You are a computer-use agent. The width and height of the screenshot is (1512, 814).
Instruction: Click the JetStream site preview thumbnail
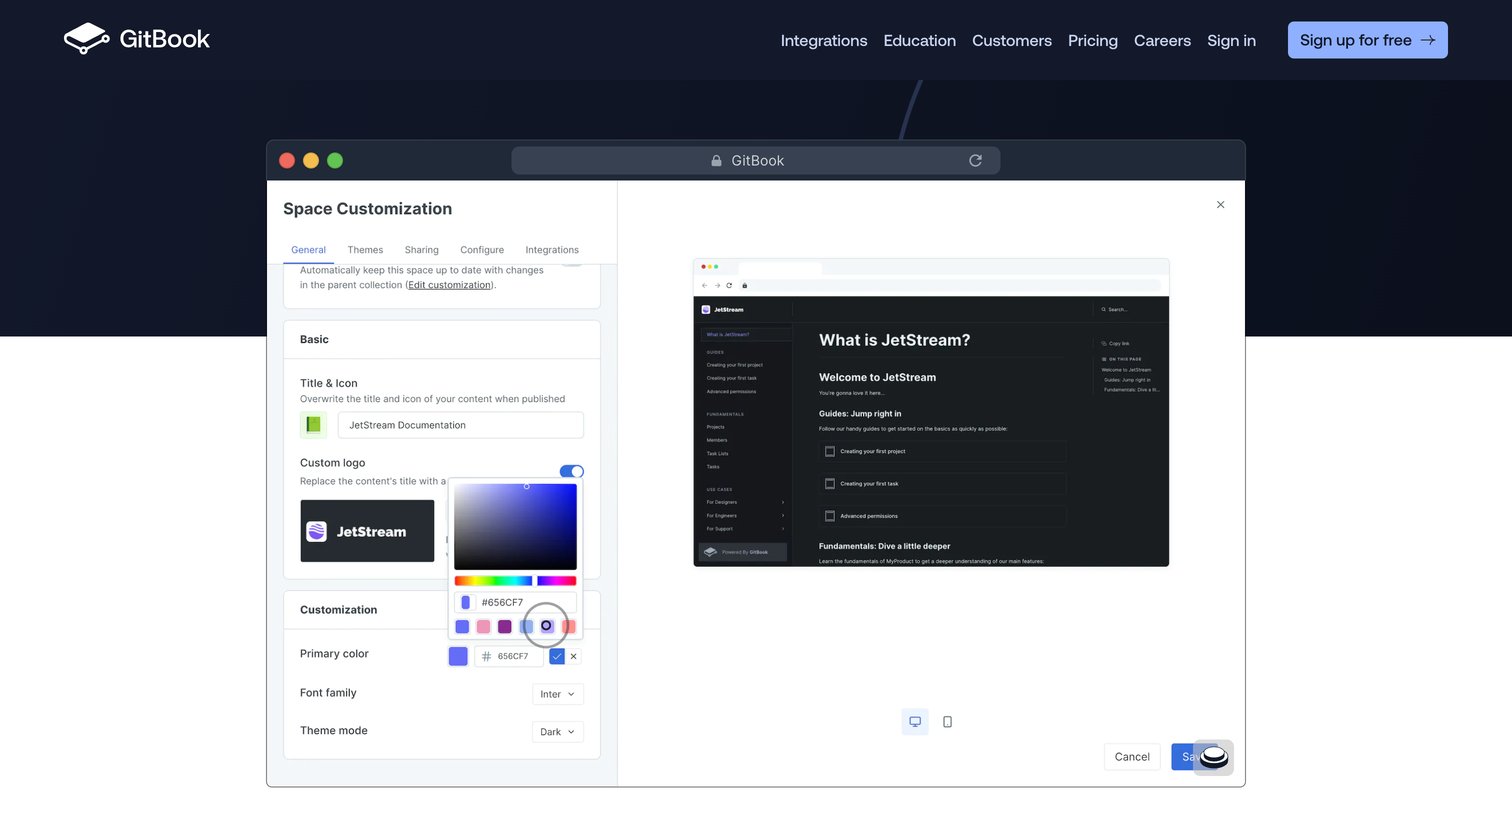pos(931,412)
